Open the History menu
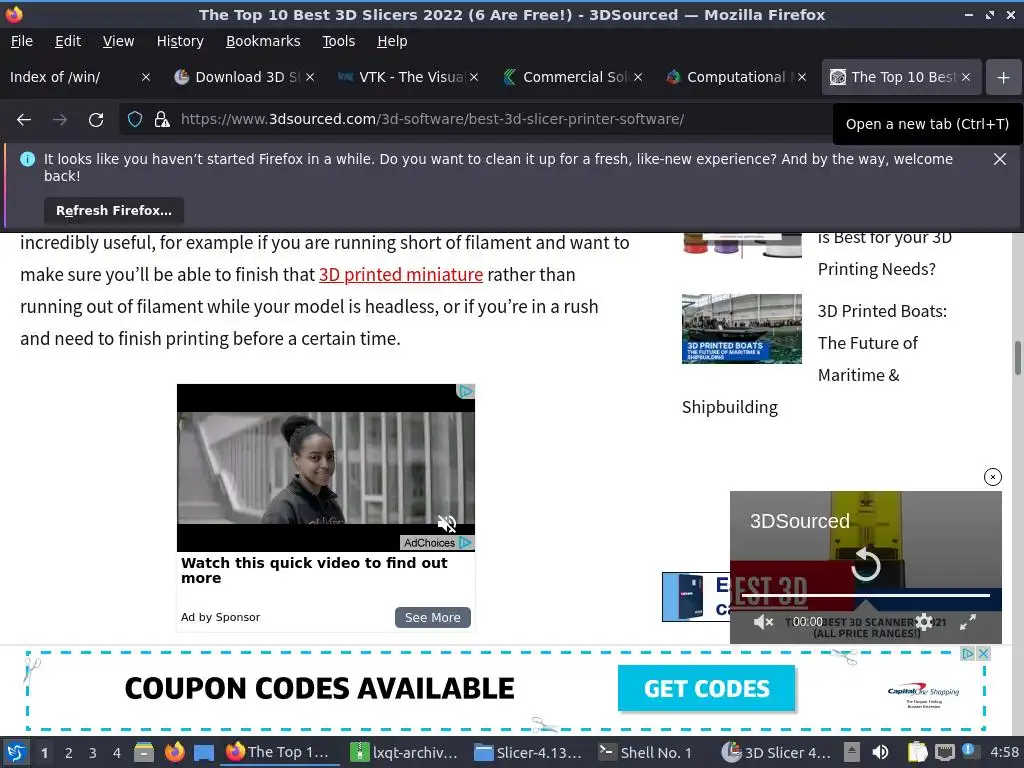Image resolution: width=1024 pixels, height=768 pixels. [x=180, y=41]
